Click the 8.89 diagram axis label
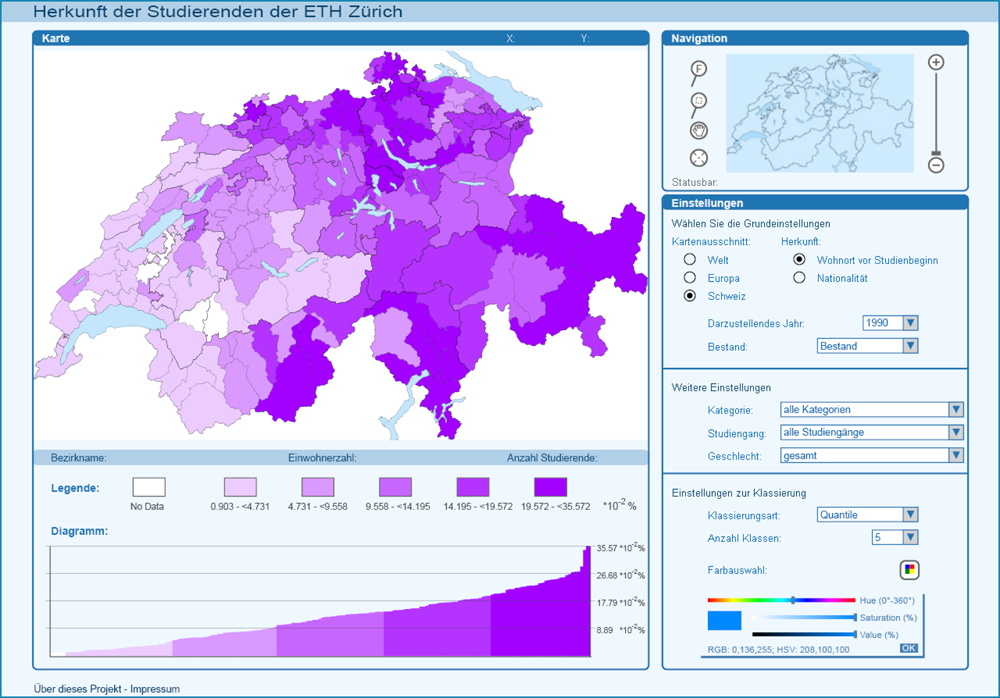 pos(621,630)
